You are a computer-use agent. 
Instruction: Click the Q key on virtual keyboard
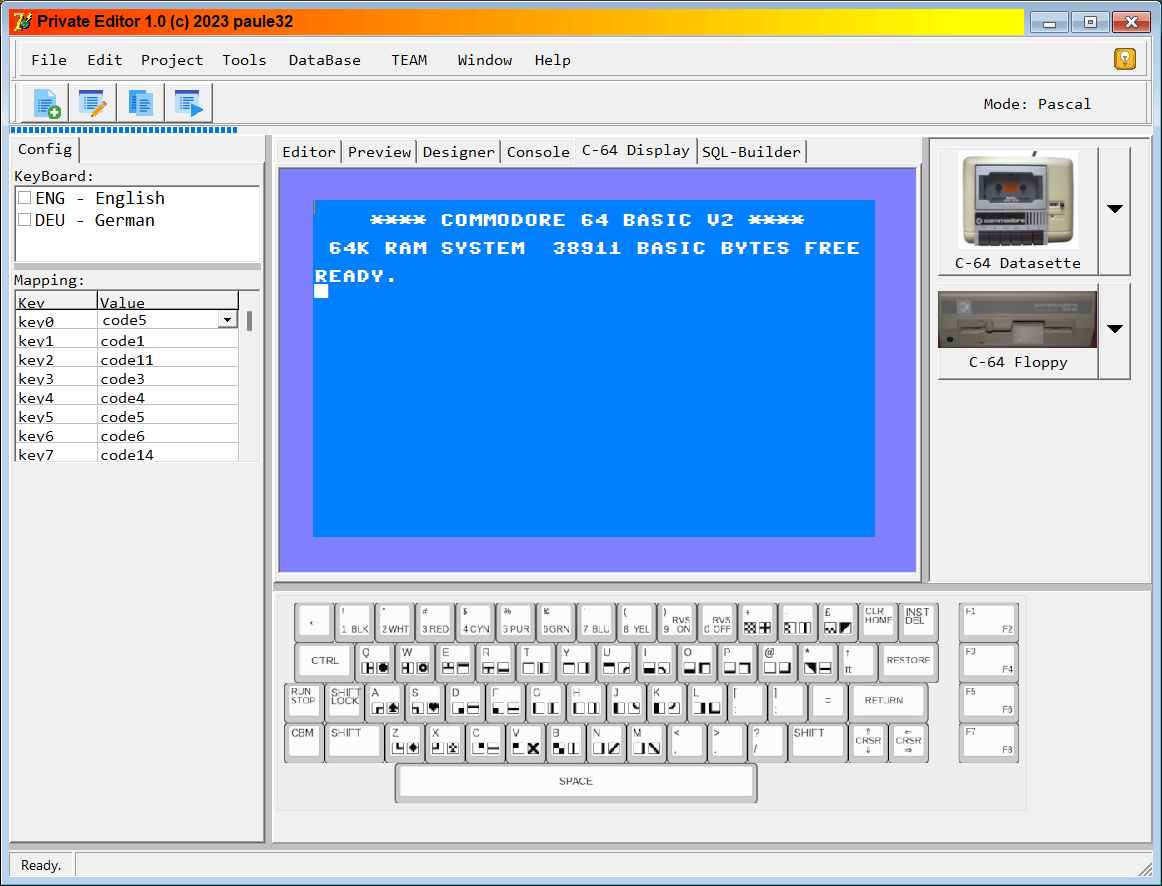(x=374, y=662)
